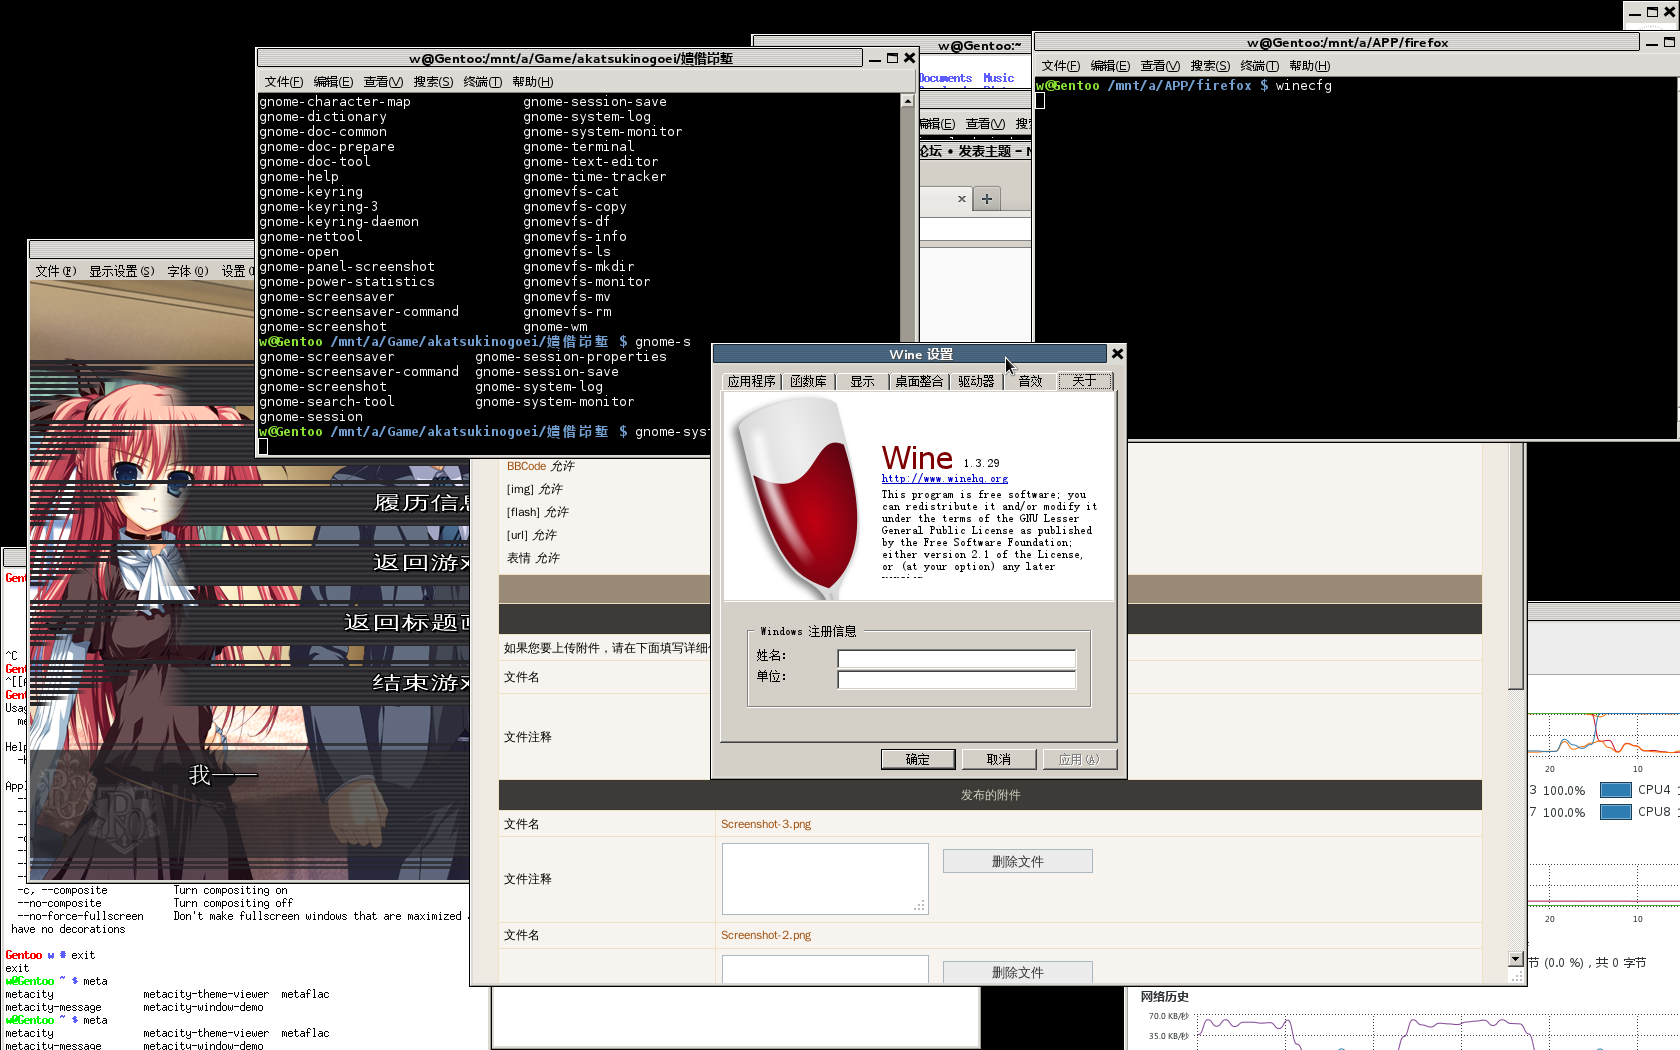This screenshot has width=1680, height=1050.
Task: Open the Screenshot-2.png attachment link
Action: pos(766,935)
